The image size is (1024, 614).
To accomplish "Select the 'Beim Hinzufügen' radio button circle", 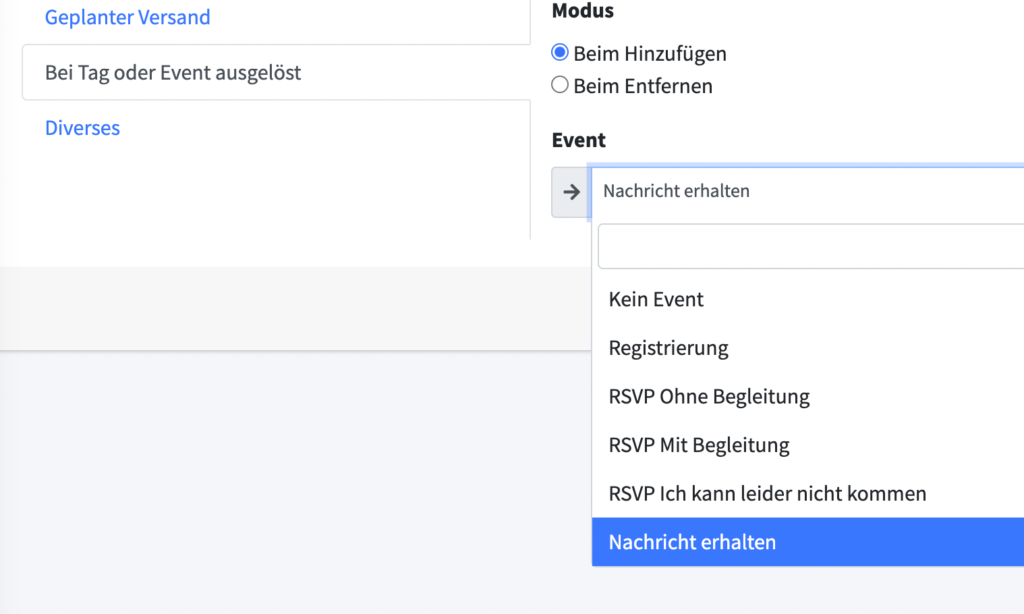I will 560,53.
